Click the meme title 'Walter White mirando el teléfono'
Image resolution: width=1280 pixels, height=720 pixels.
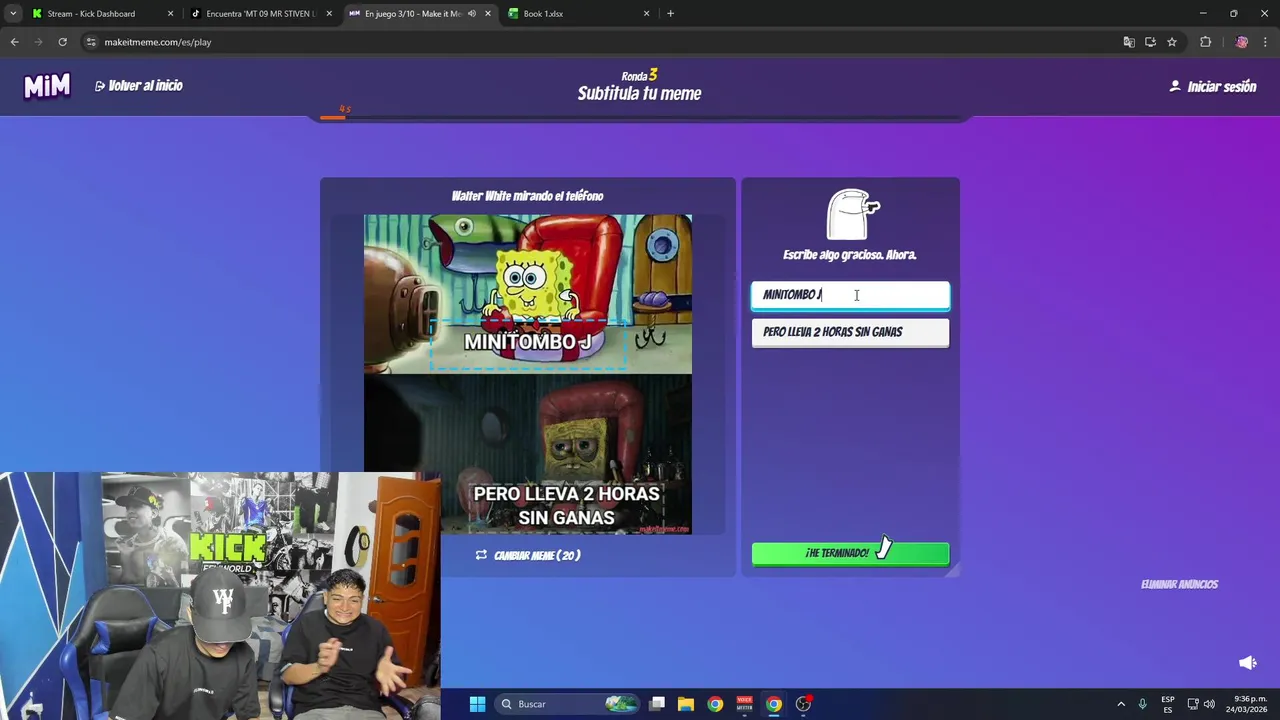tap(527, 196)
